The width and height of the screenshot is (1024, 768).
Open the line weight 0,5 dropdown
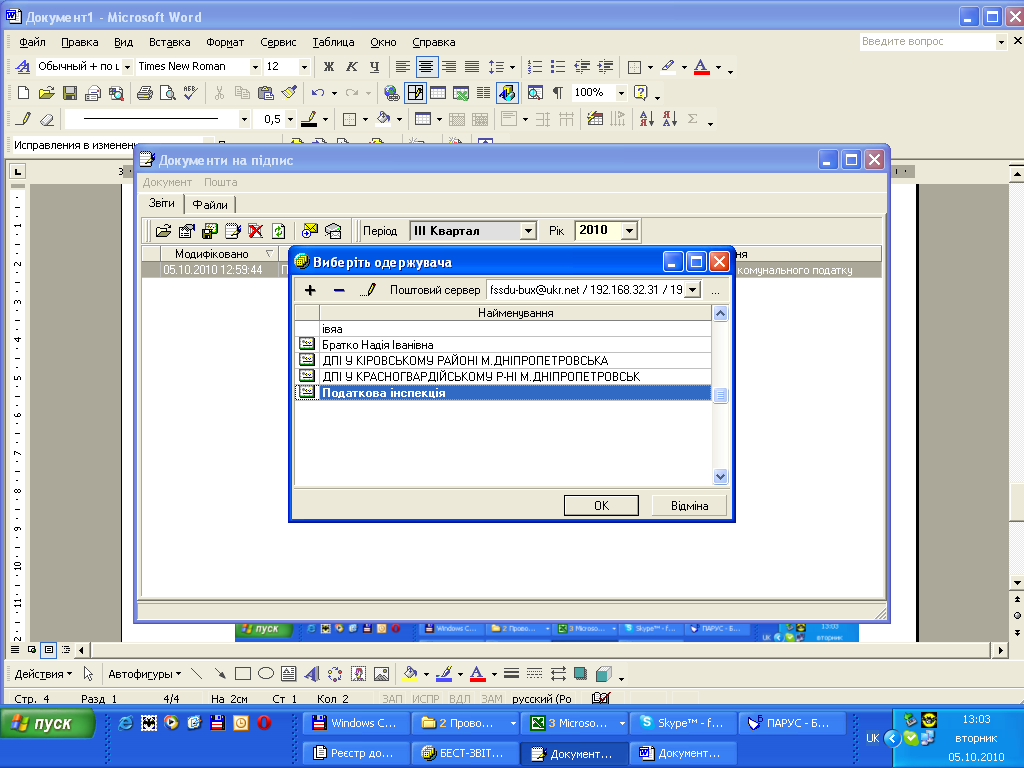pos(291,120)
